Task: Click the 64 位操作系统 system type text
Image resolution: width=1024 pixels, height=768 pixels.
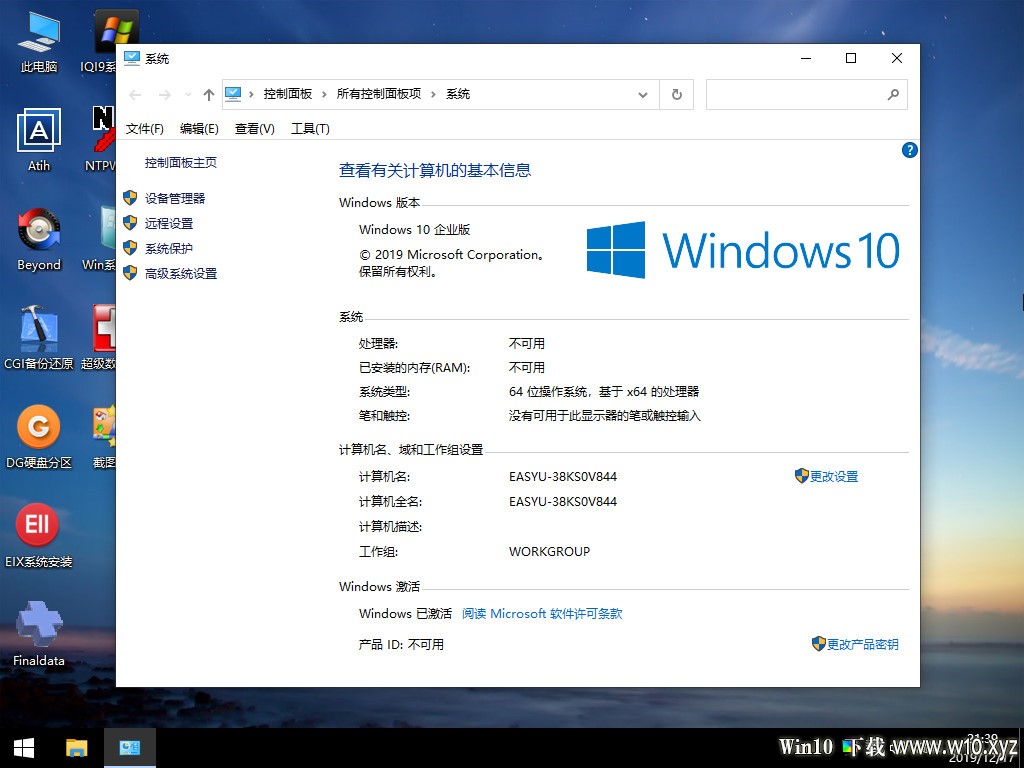Action: (x=604, y=392)
